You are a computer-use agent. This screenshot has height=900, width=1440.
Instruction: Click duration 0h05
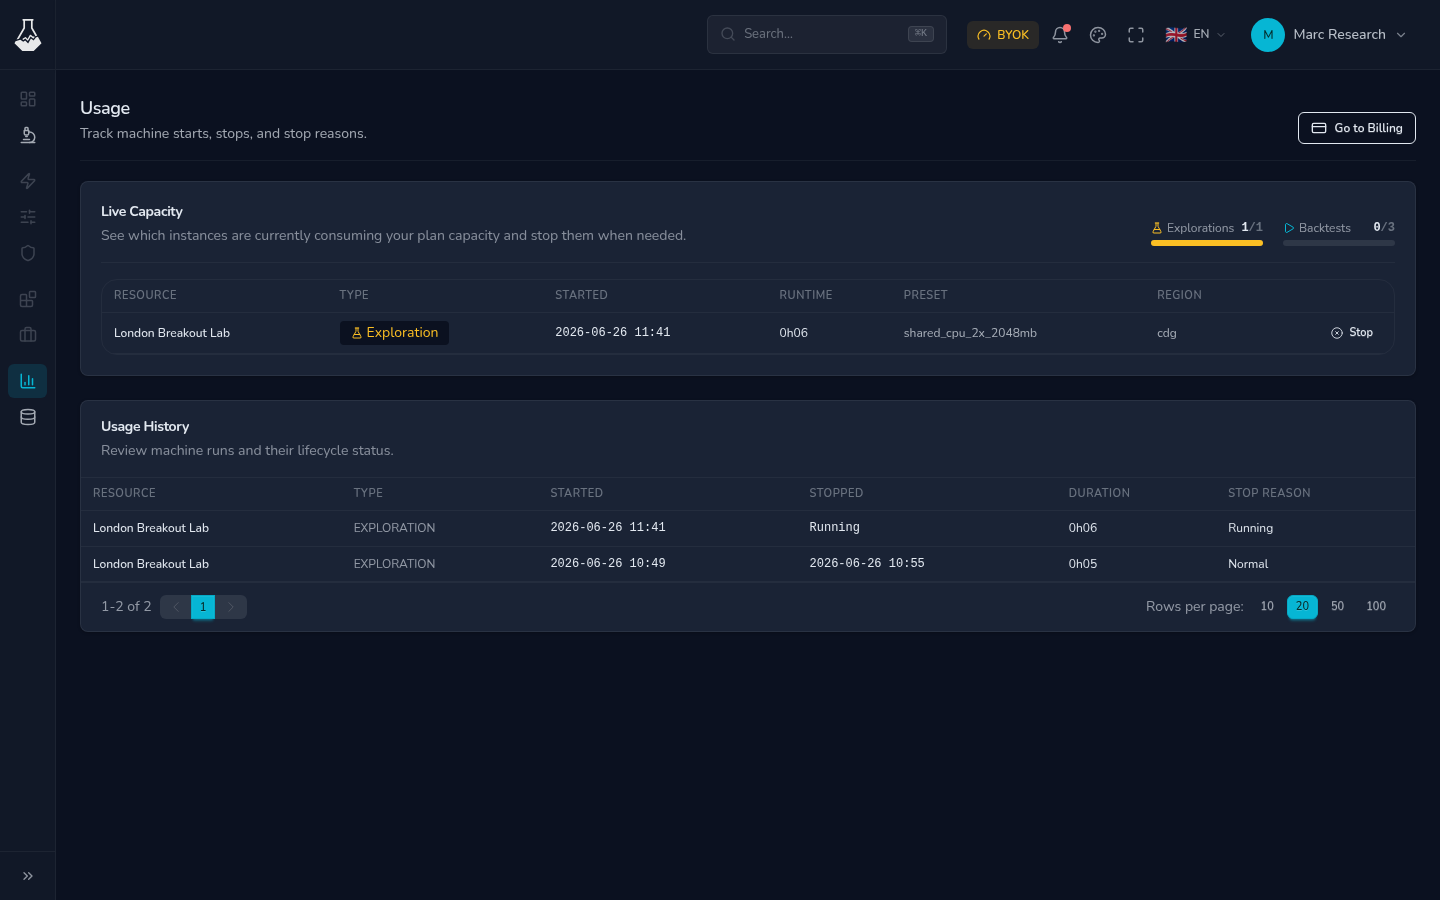tap(1082, 564)
